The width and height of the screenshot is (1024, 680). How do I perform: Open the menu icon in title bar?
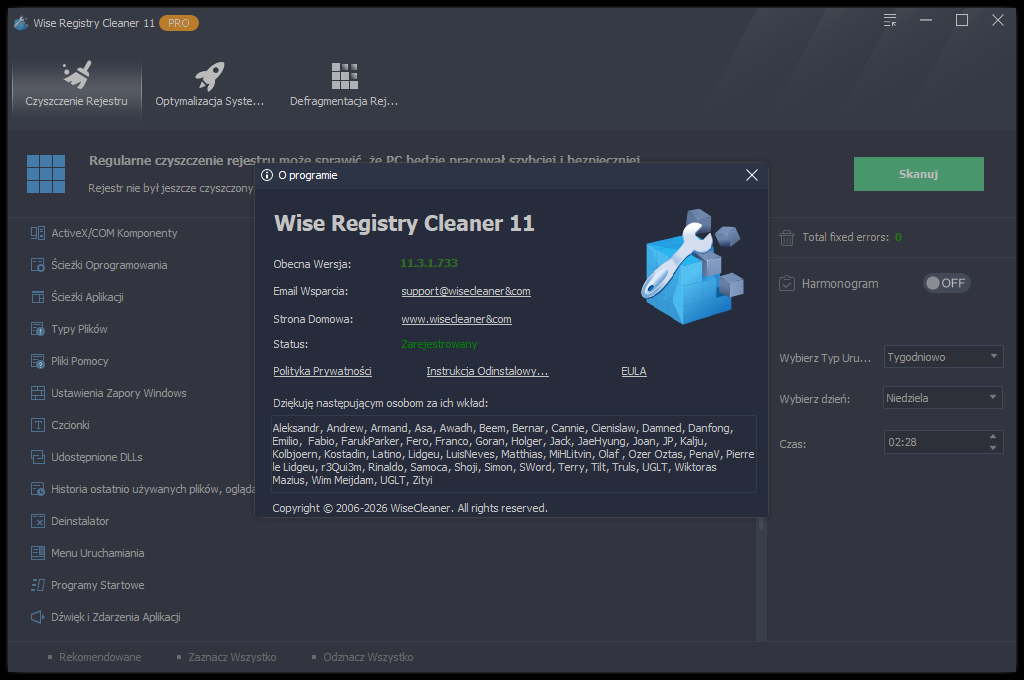pos(890,20)
